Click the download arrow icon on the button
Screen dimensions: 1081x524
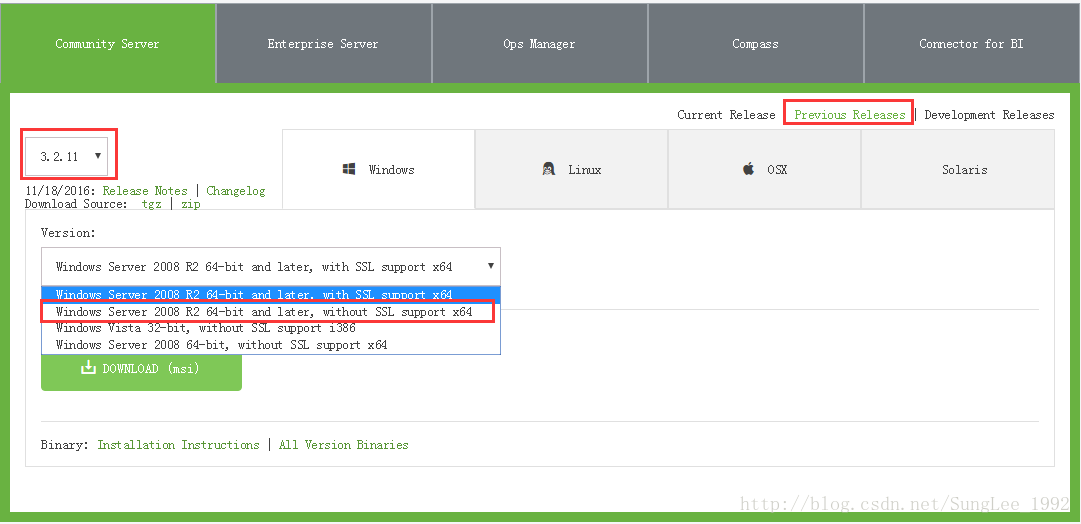(x=88, y=367)
